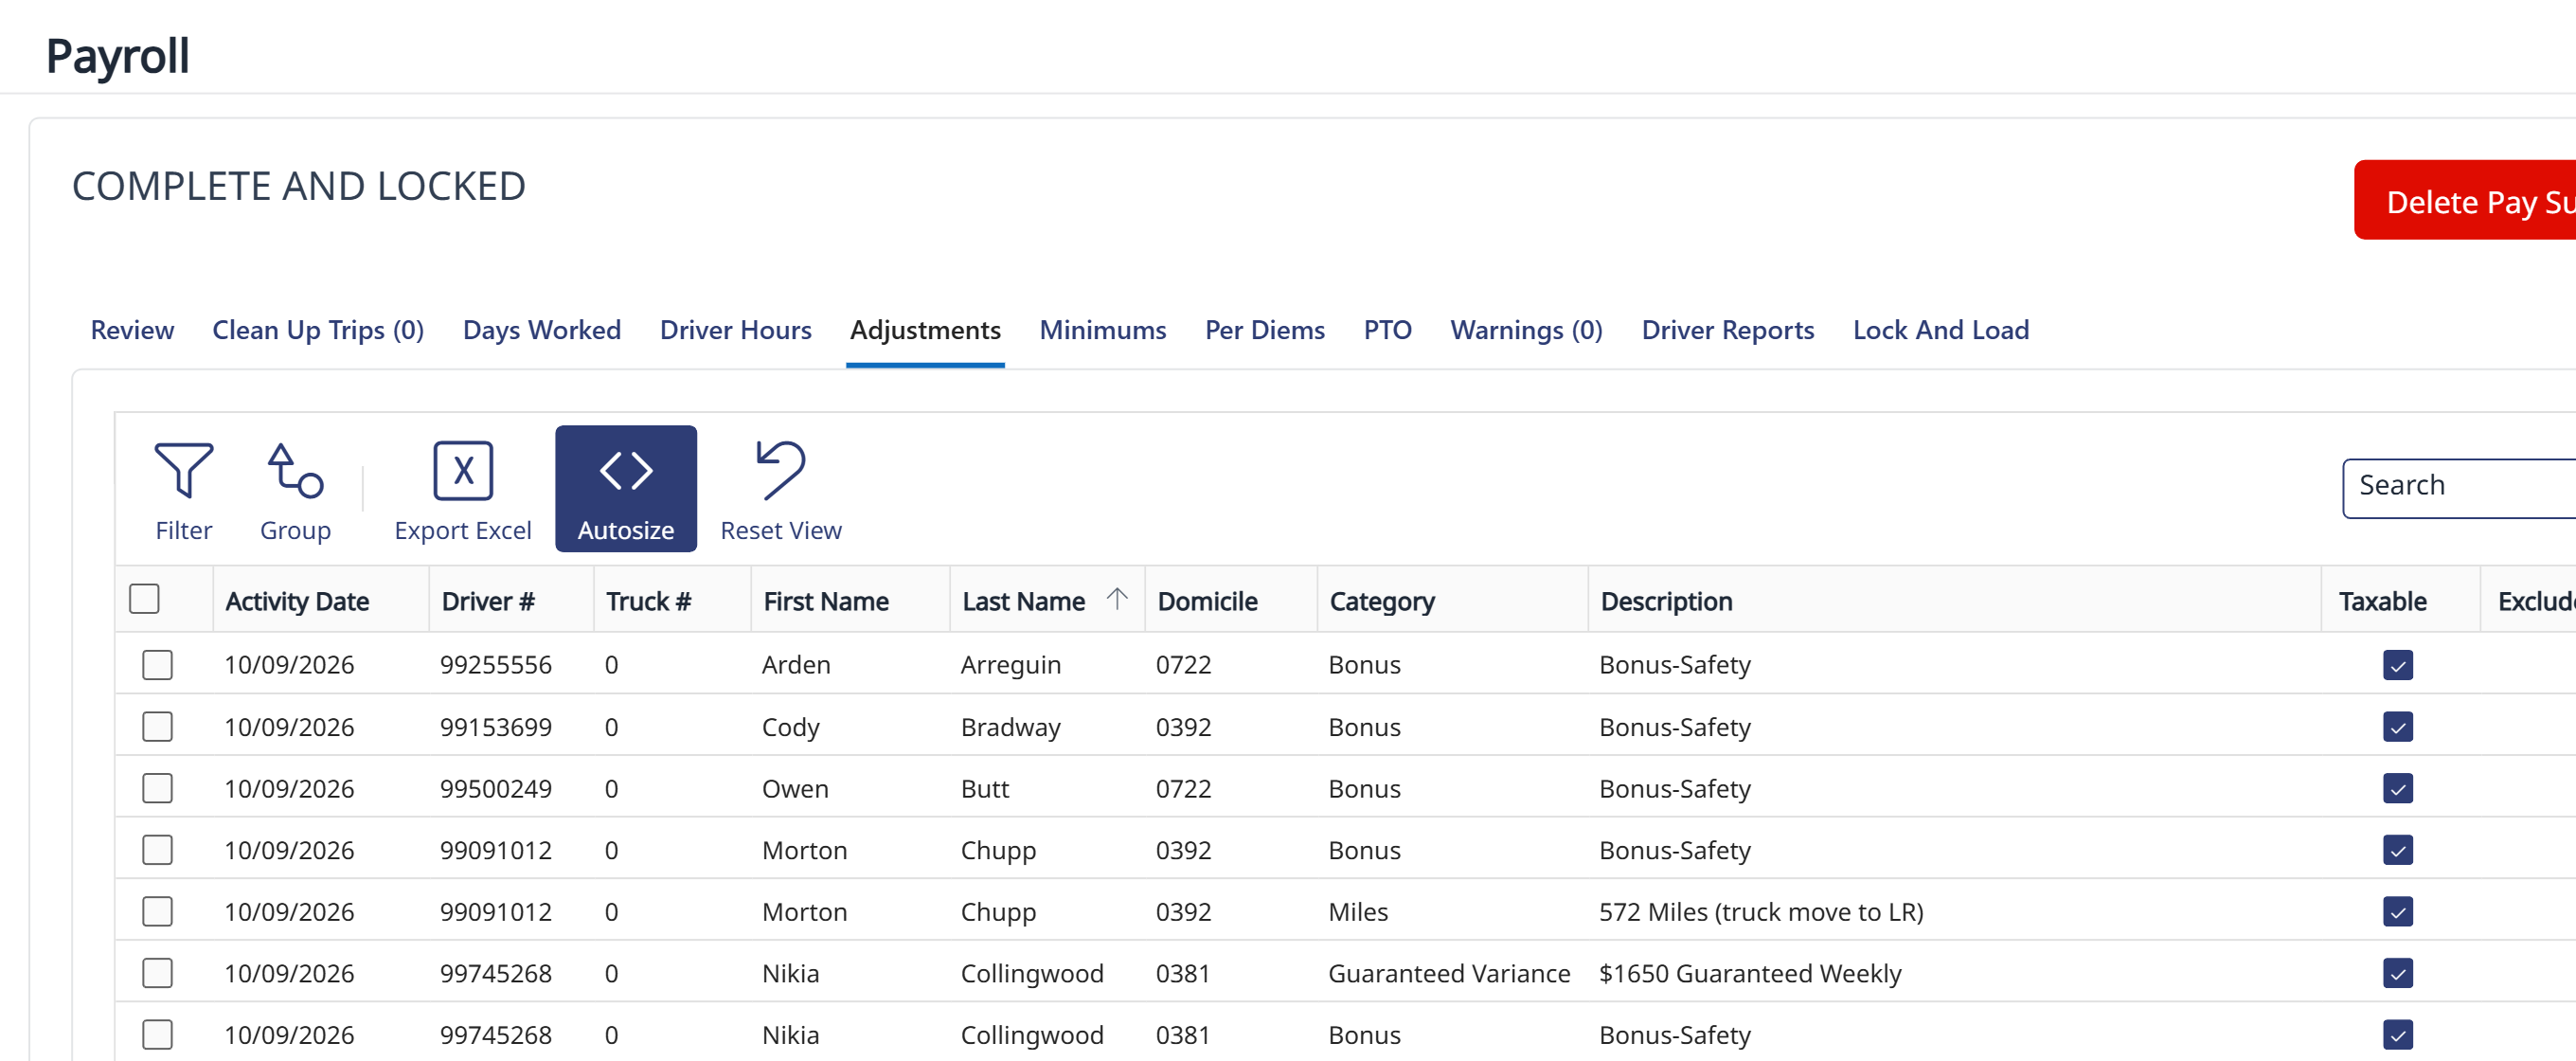Click the Last Name sort arrow

tap(1117, 599)
